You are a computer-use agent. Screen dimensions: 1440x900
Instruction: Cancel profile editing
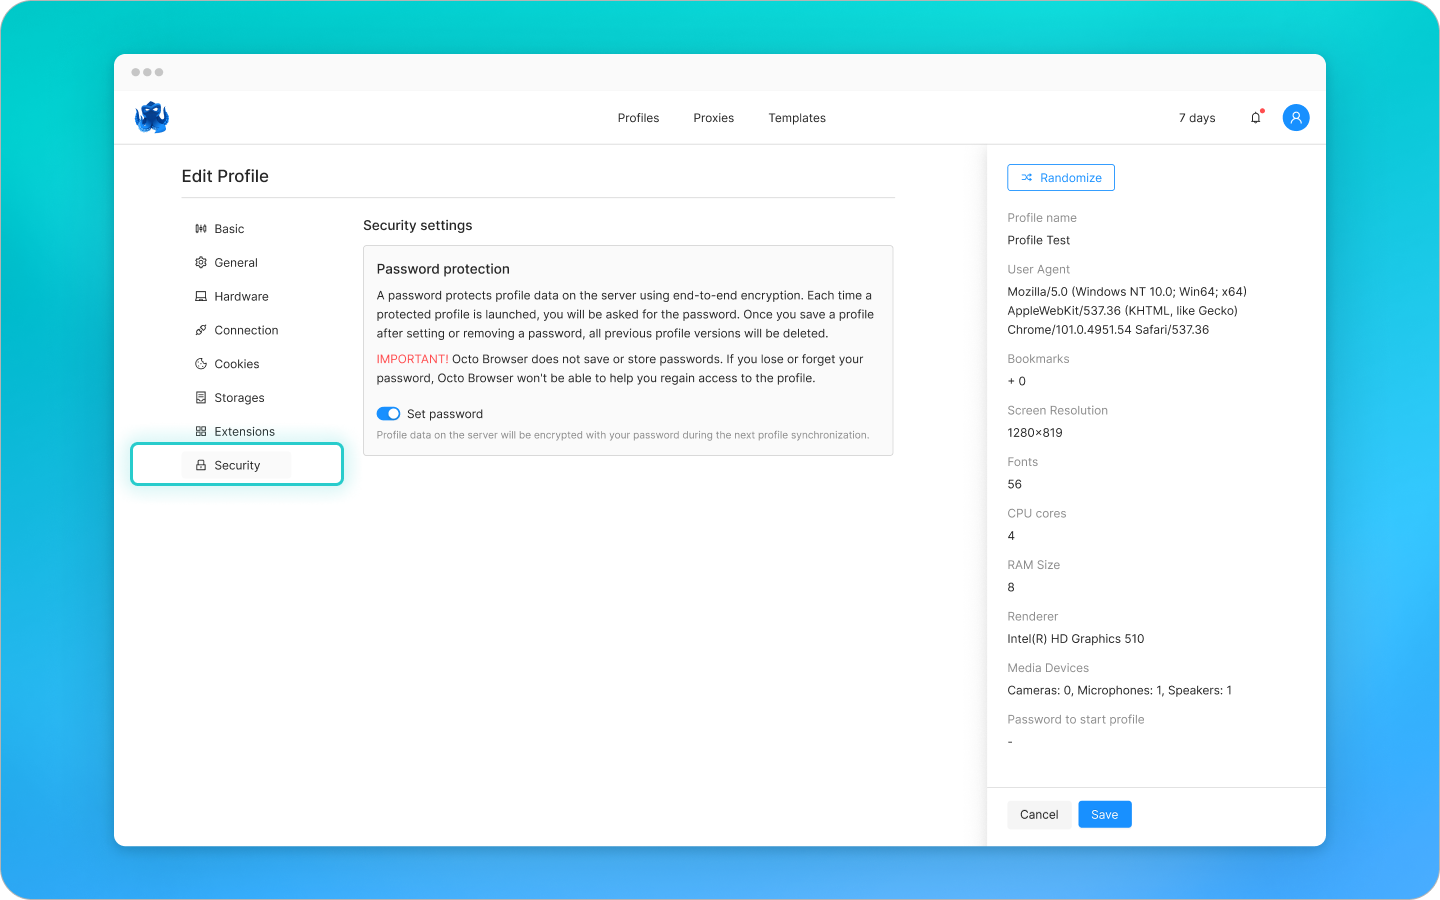click(x=1039, y=814)
